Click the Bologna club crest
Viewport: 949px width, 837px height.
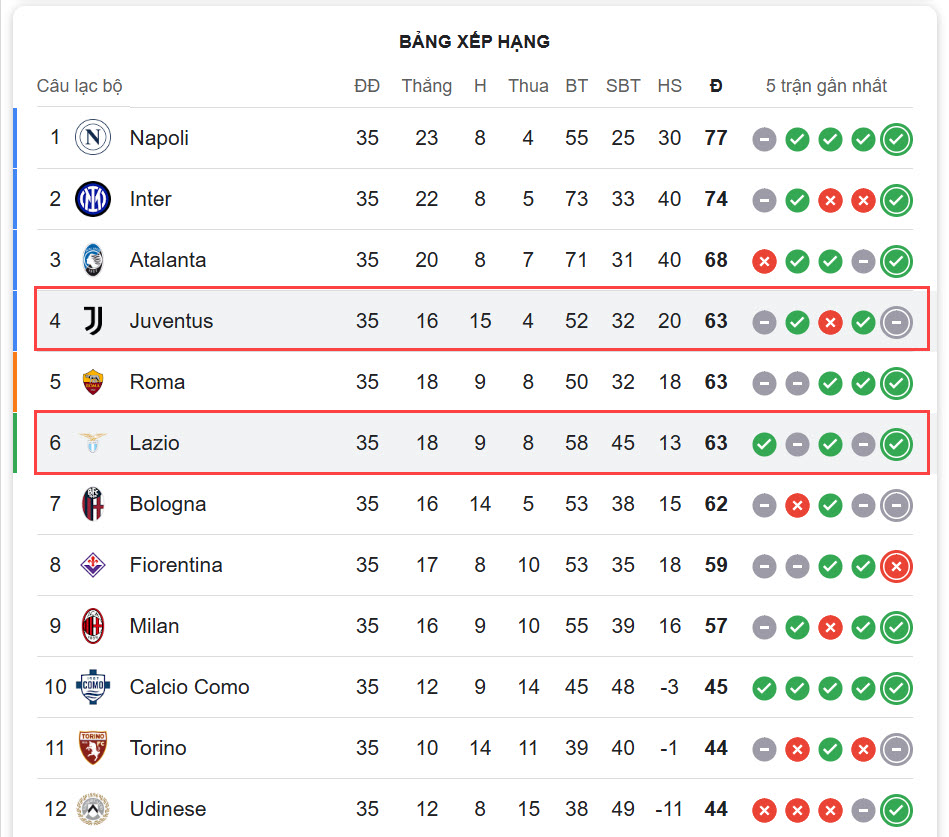pyautogui.click(x=93, y=504)
